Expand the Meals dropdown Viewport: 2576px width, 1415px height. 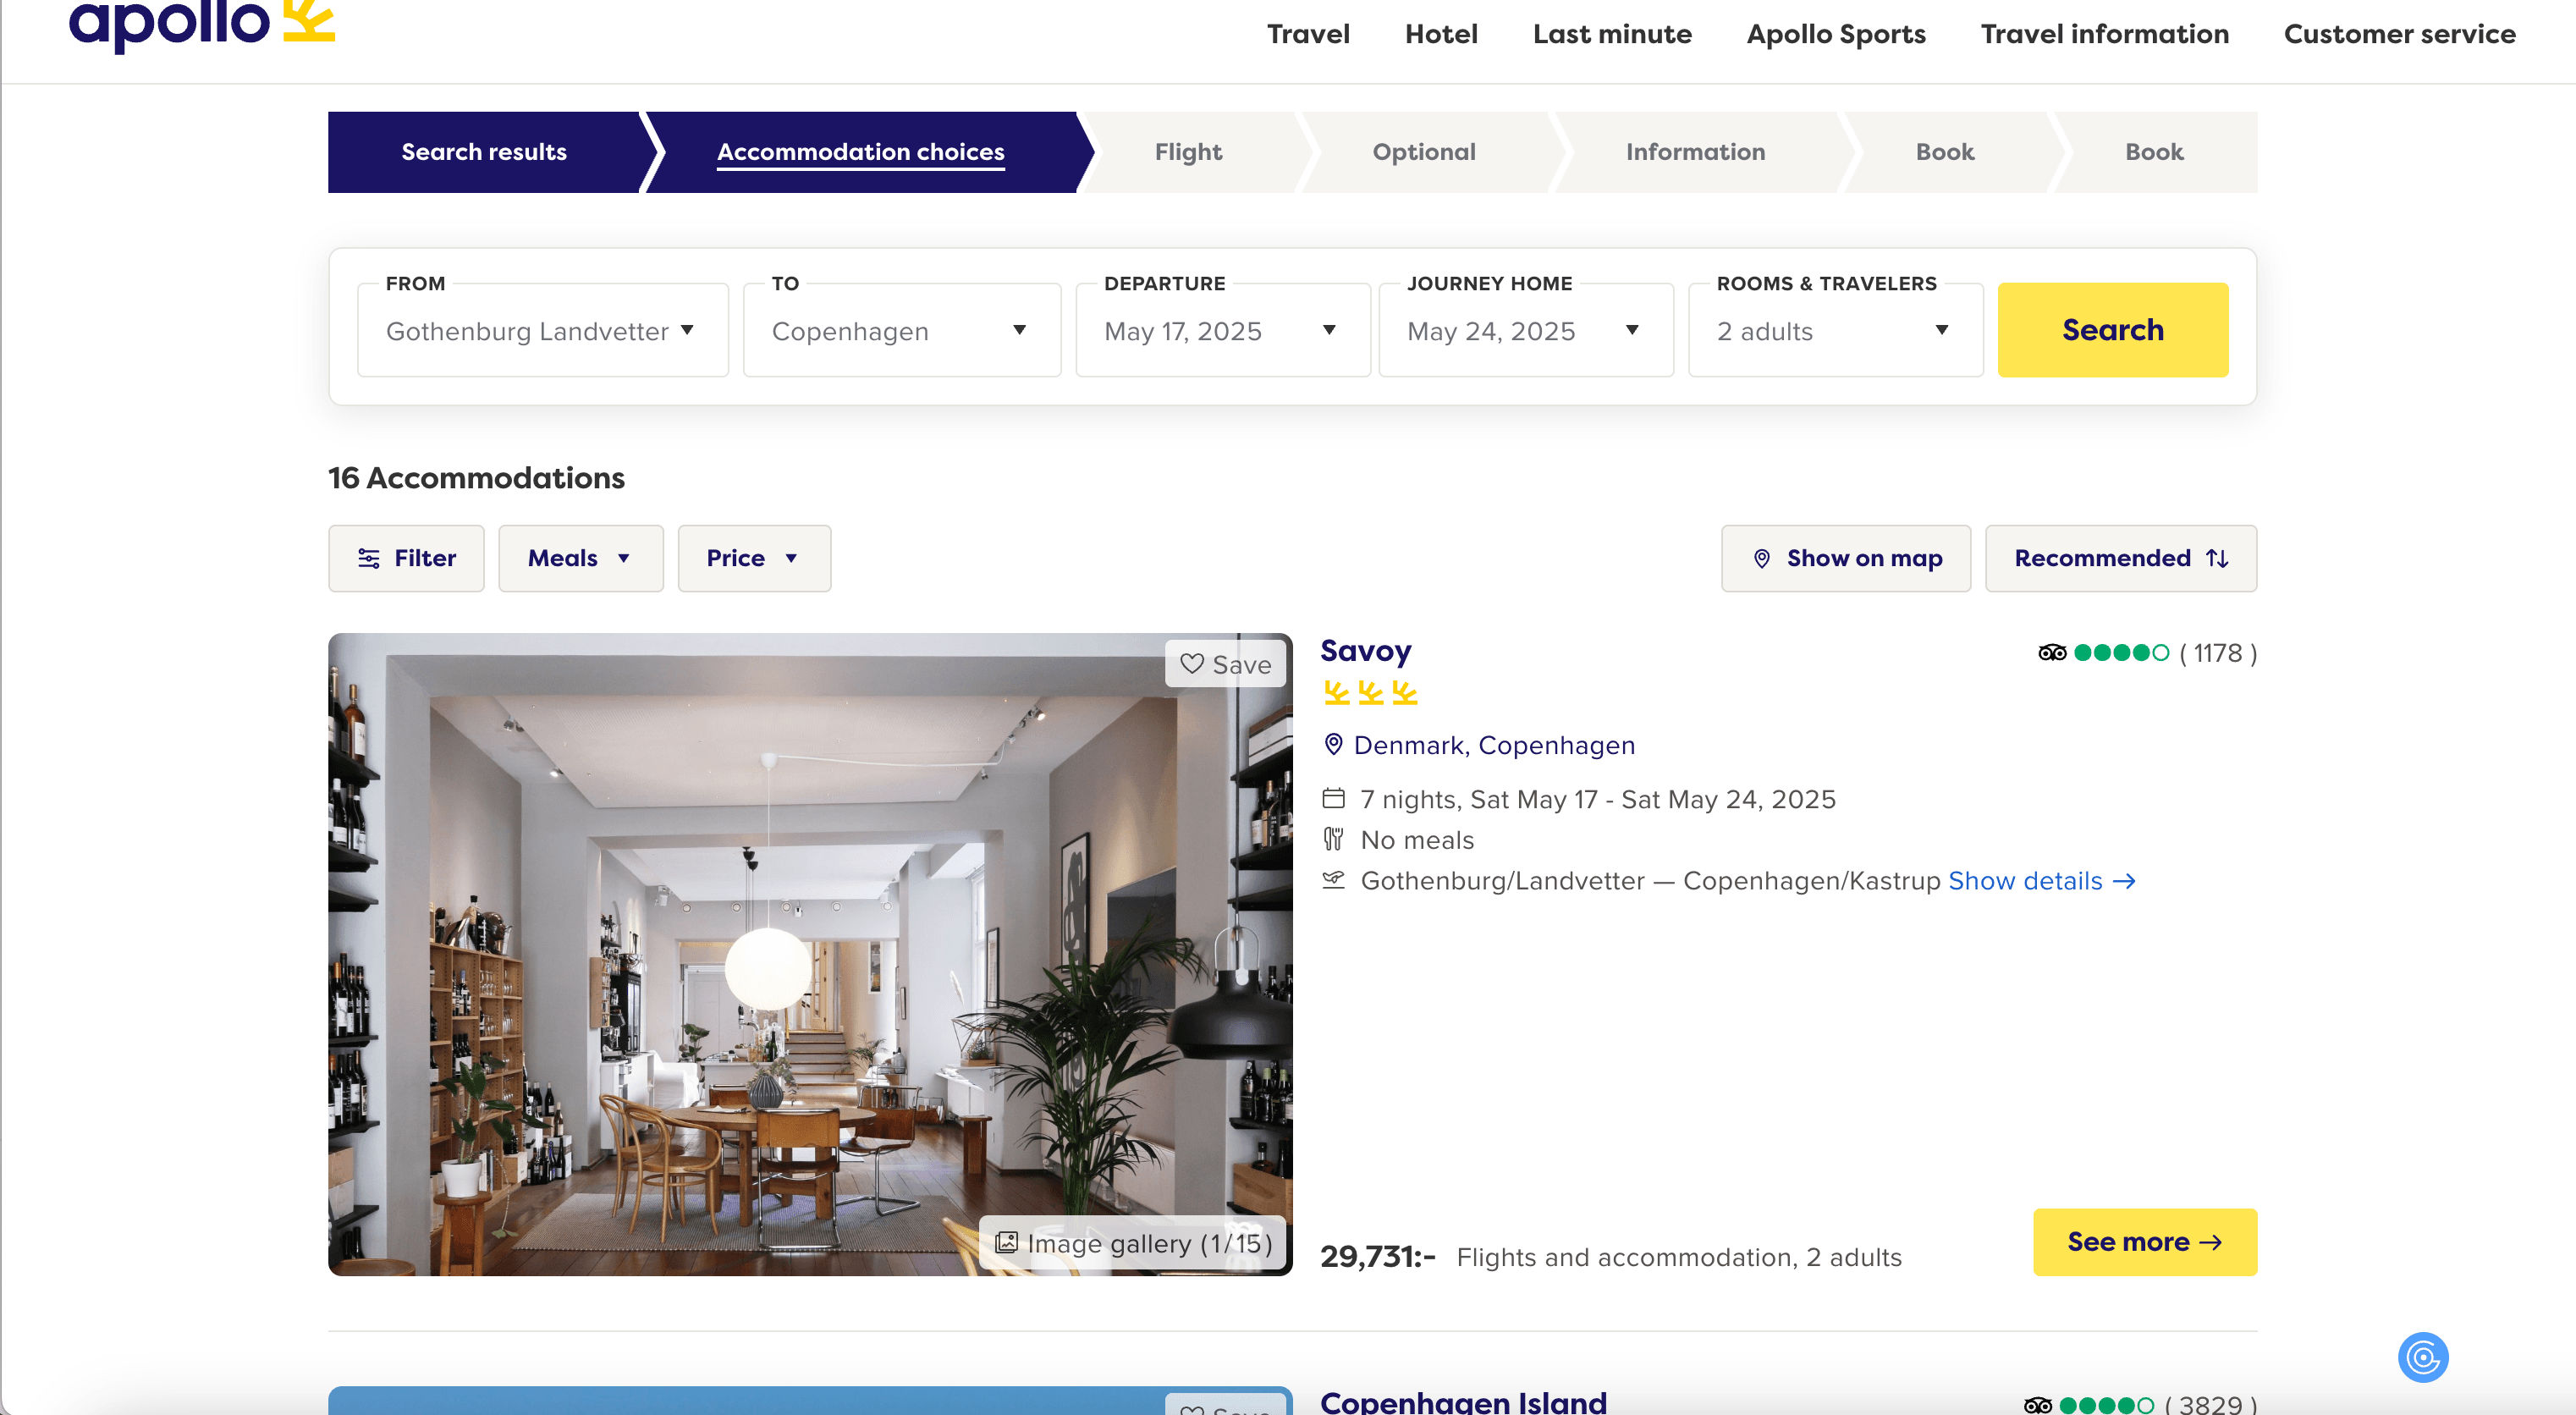pyautogui.click(x=580, y=558)
